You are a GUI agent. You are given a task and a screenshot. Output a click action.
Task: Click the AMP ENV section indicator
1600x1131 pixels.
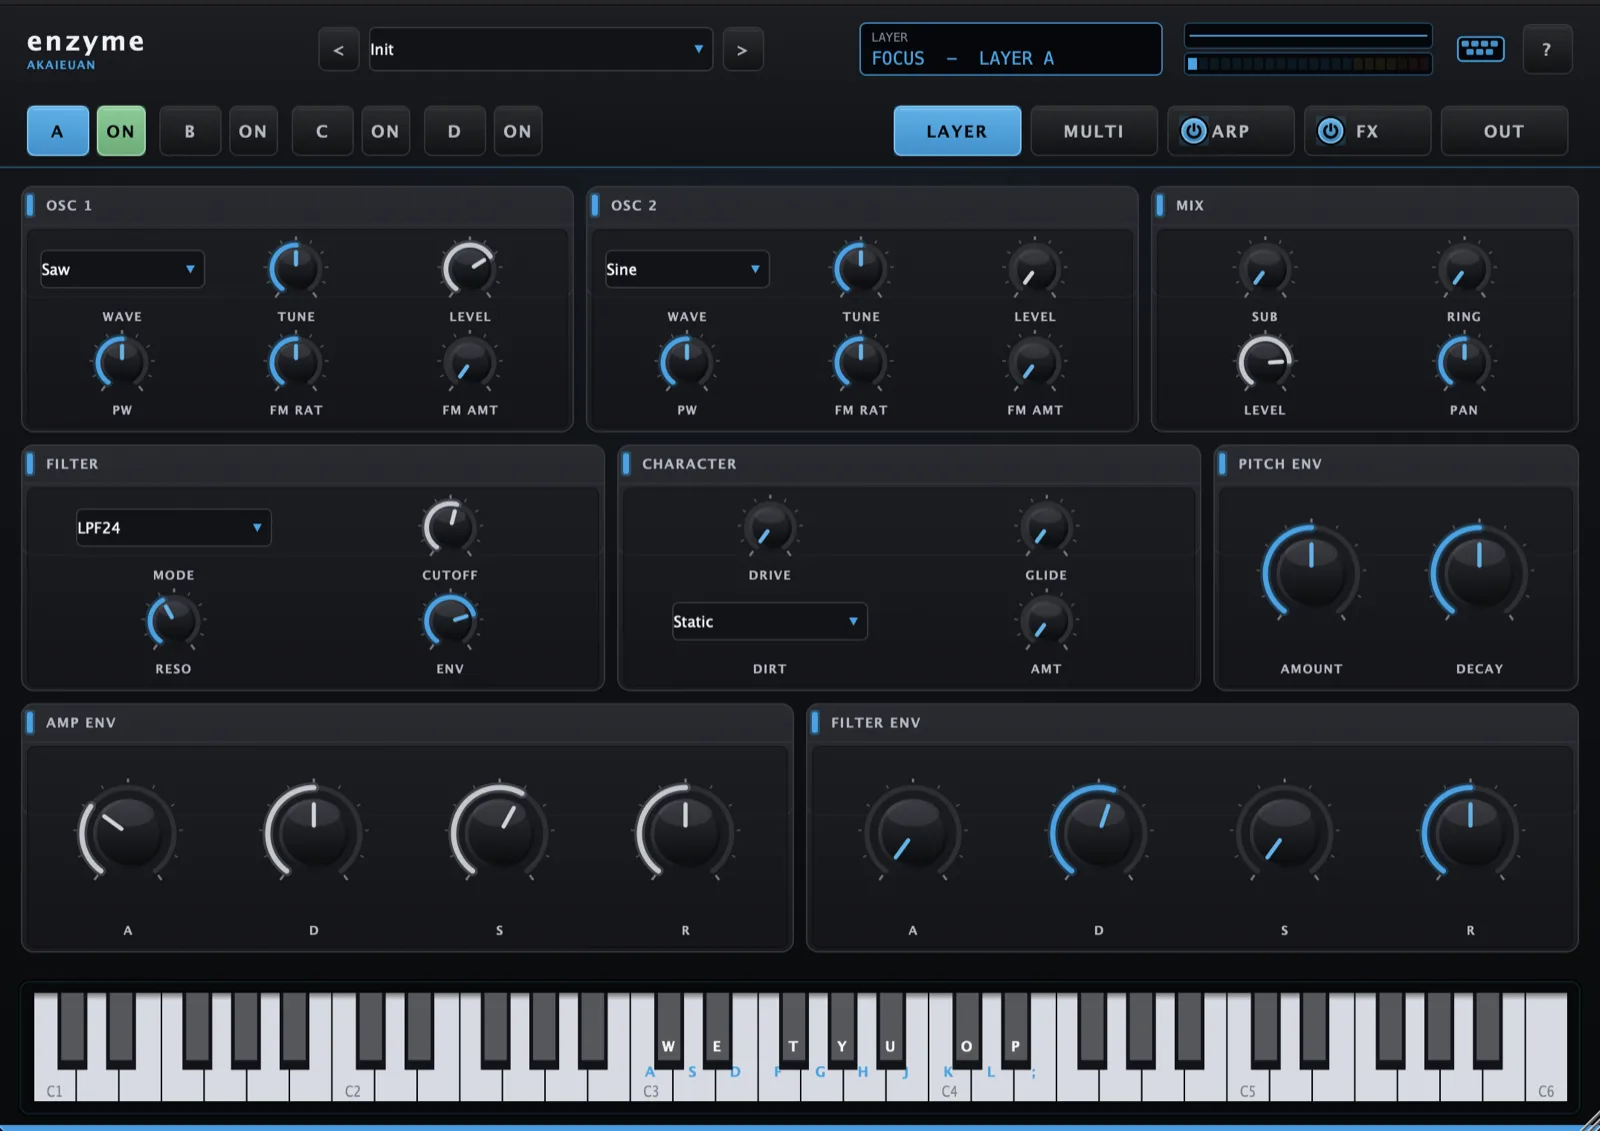(30, 722)
